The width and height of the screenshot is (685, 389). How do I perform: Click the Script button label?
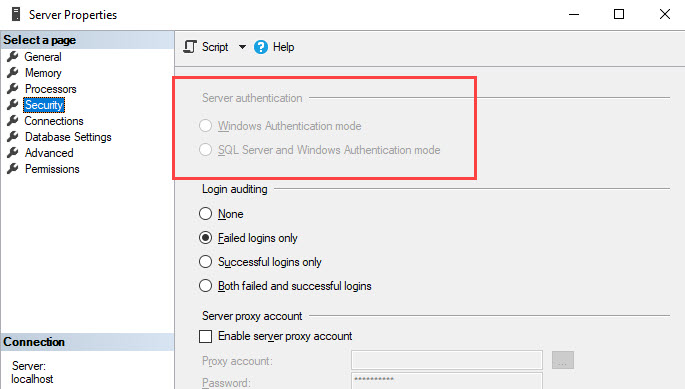point(215,47)
